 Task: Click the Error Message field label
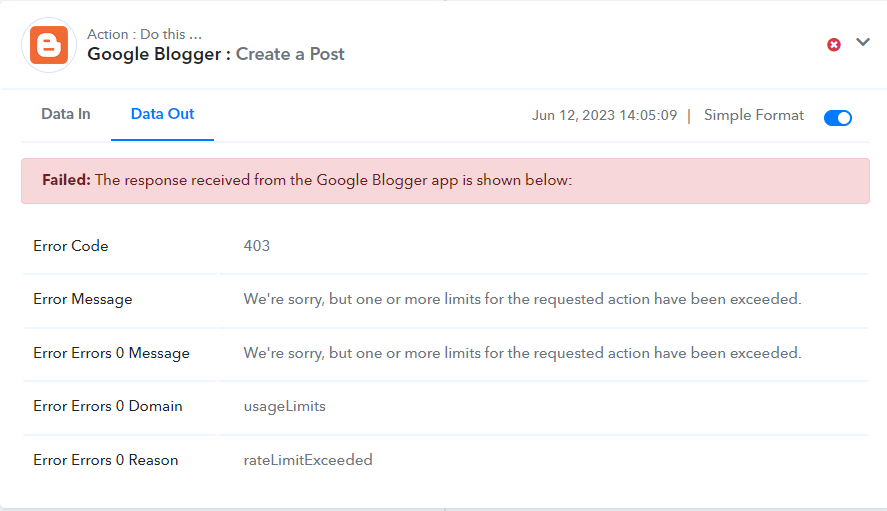tap(83, 299)
